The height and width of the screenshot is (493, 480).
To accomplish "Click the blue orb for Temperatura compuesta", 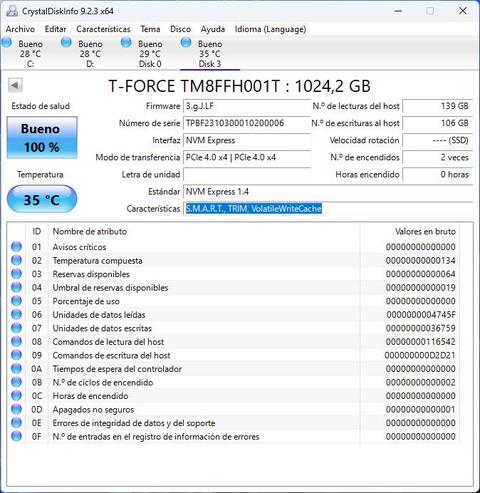I will point(16,260).
